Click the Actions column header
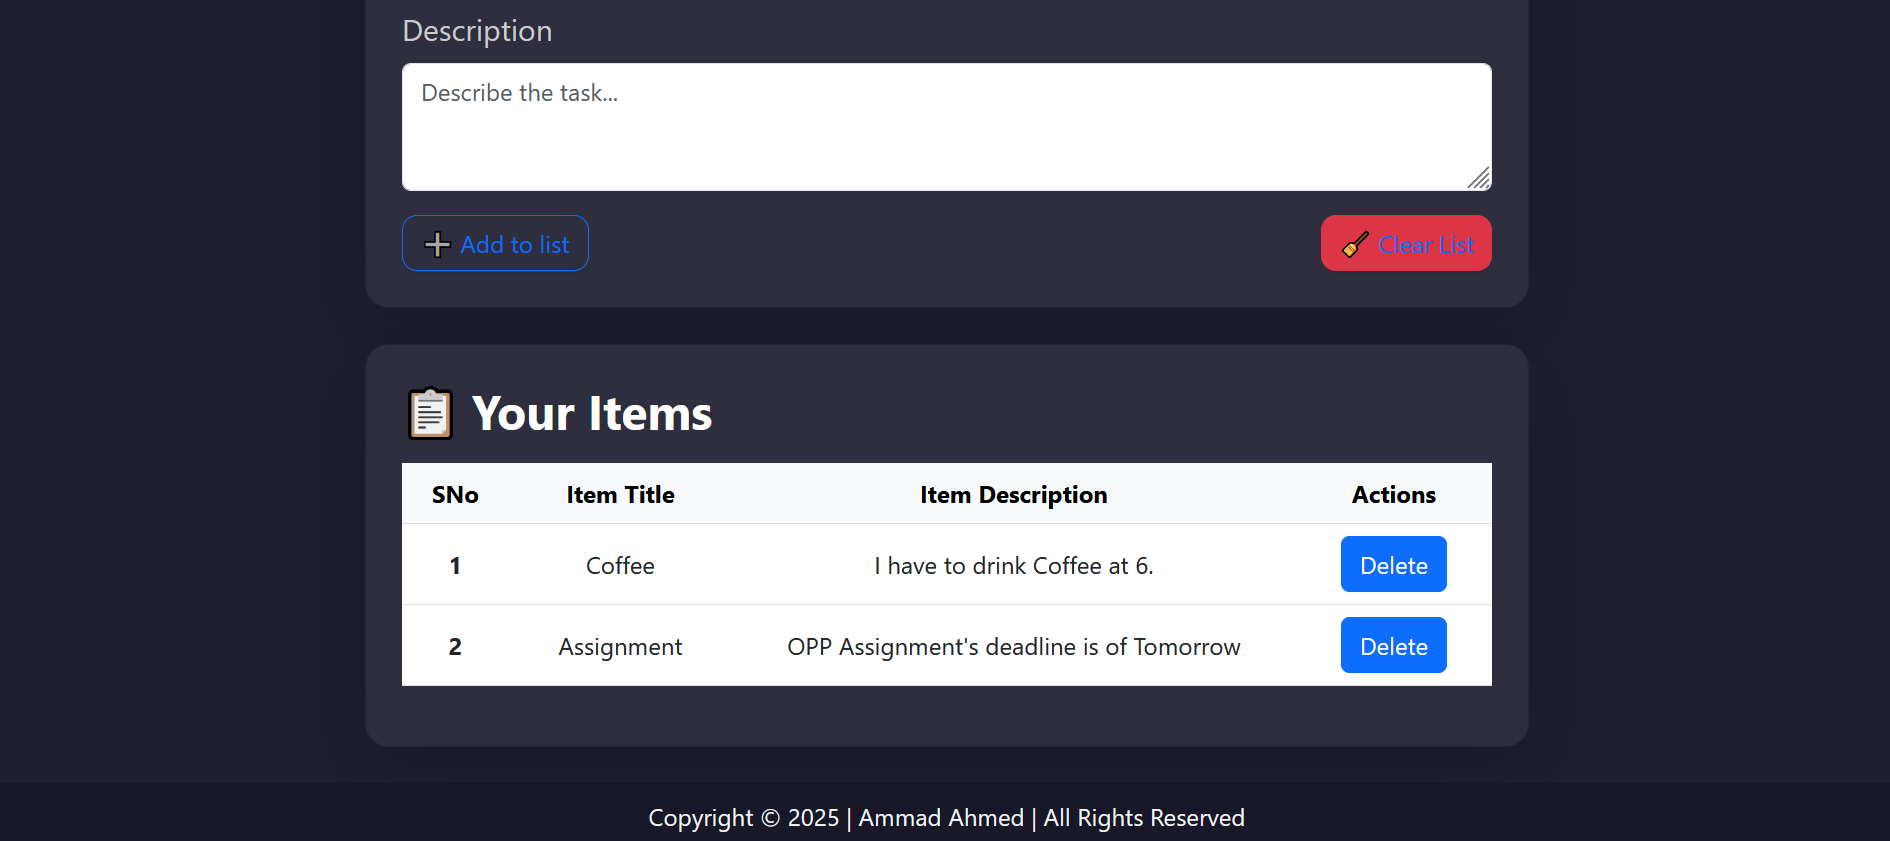The image size is (1890, 841). (x=1393, y=495)
